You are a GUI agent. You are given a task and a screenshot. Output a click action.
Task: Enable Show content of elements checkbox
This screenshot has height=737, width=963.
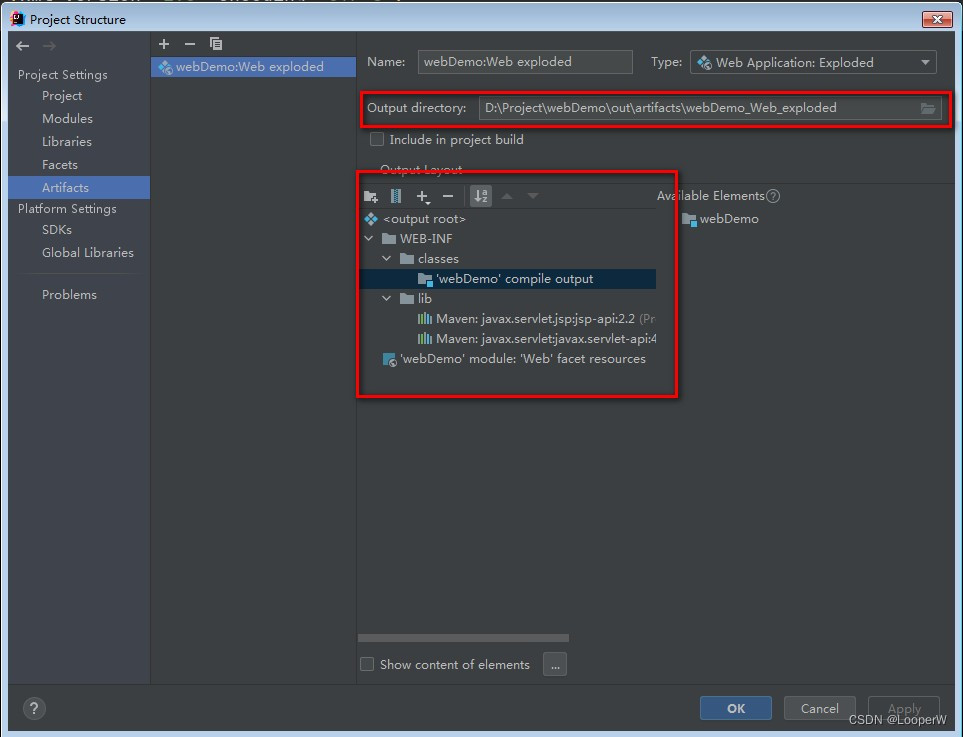[x=367, y=665]
